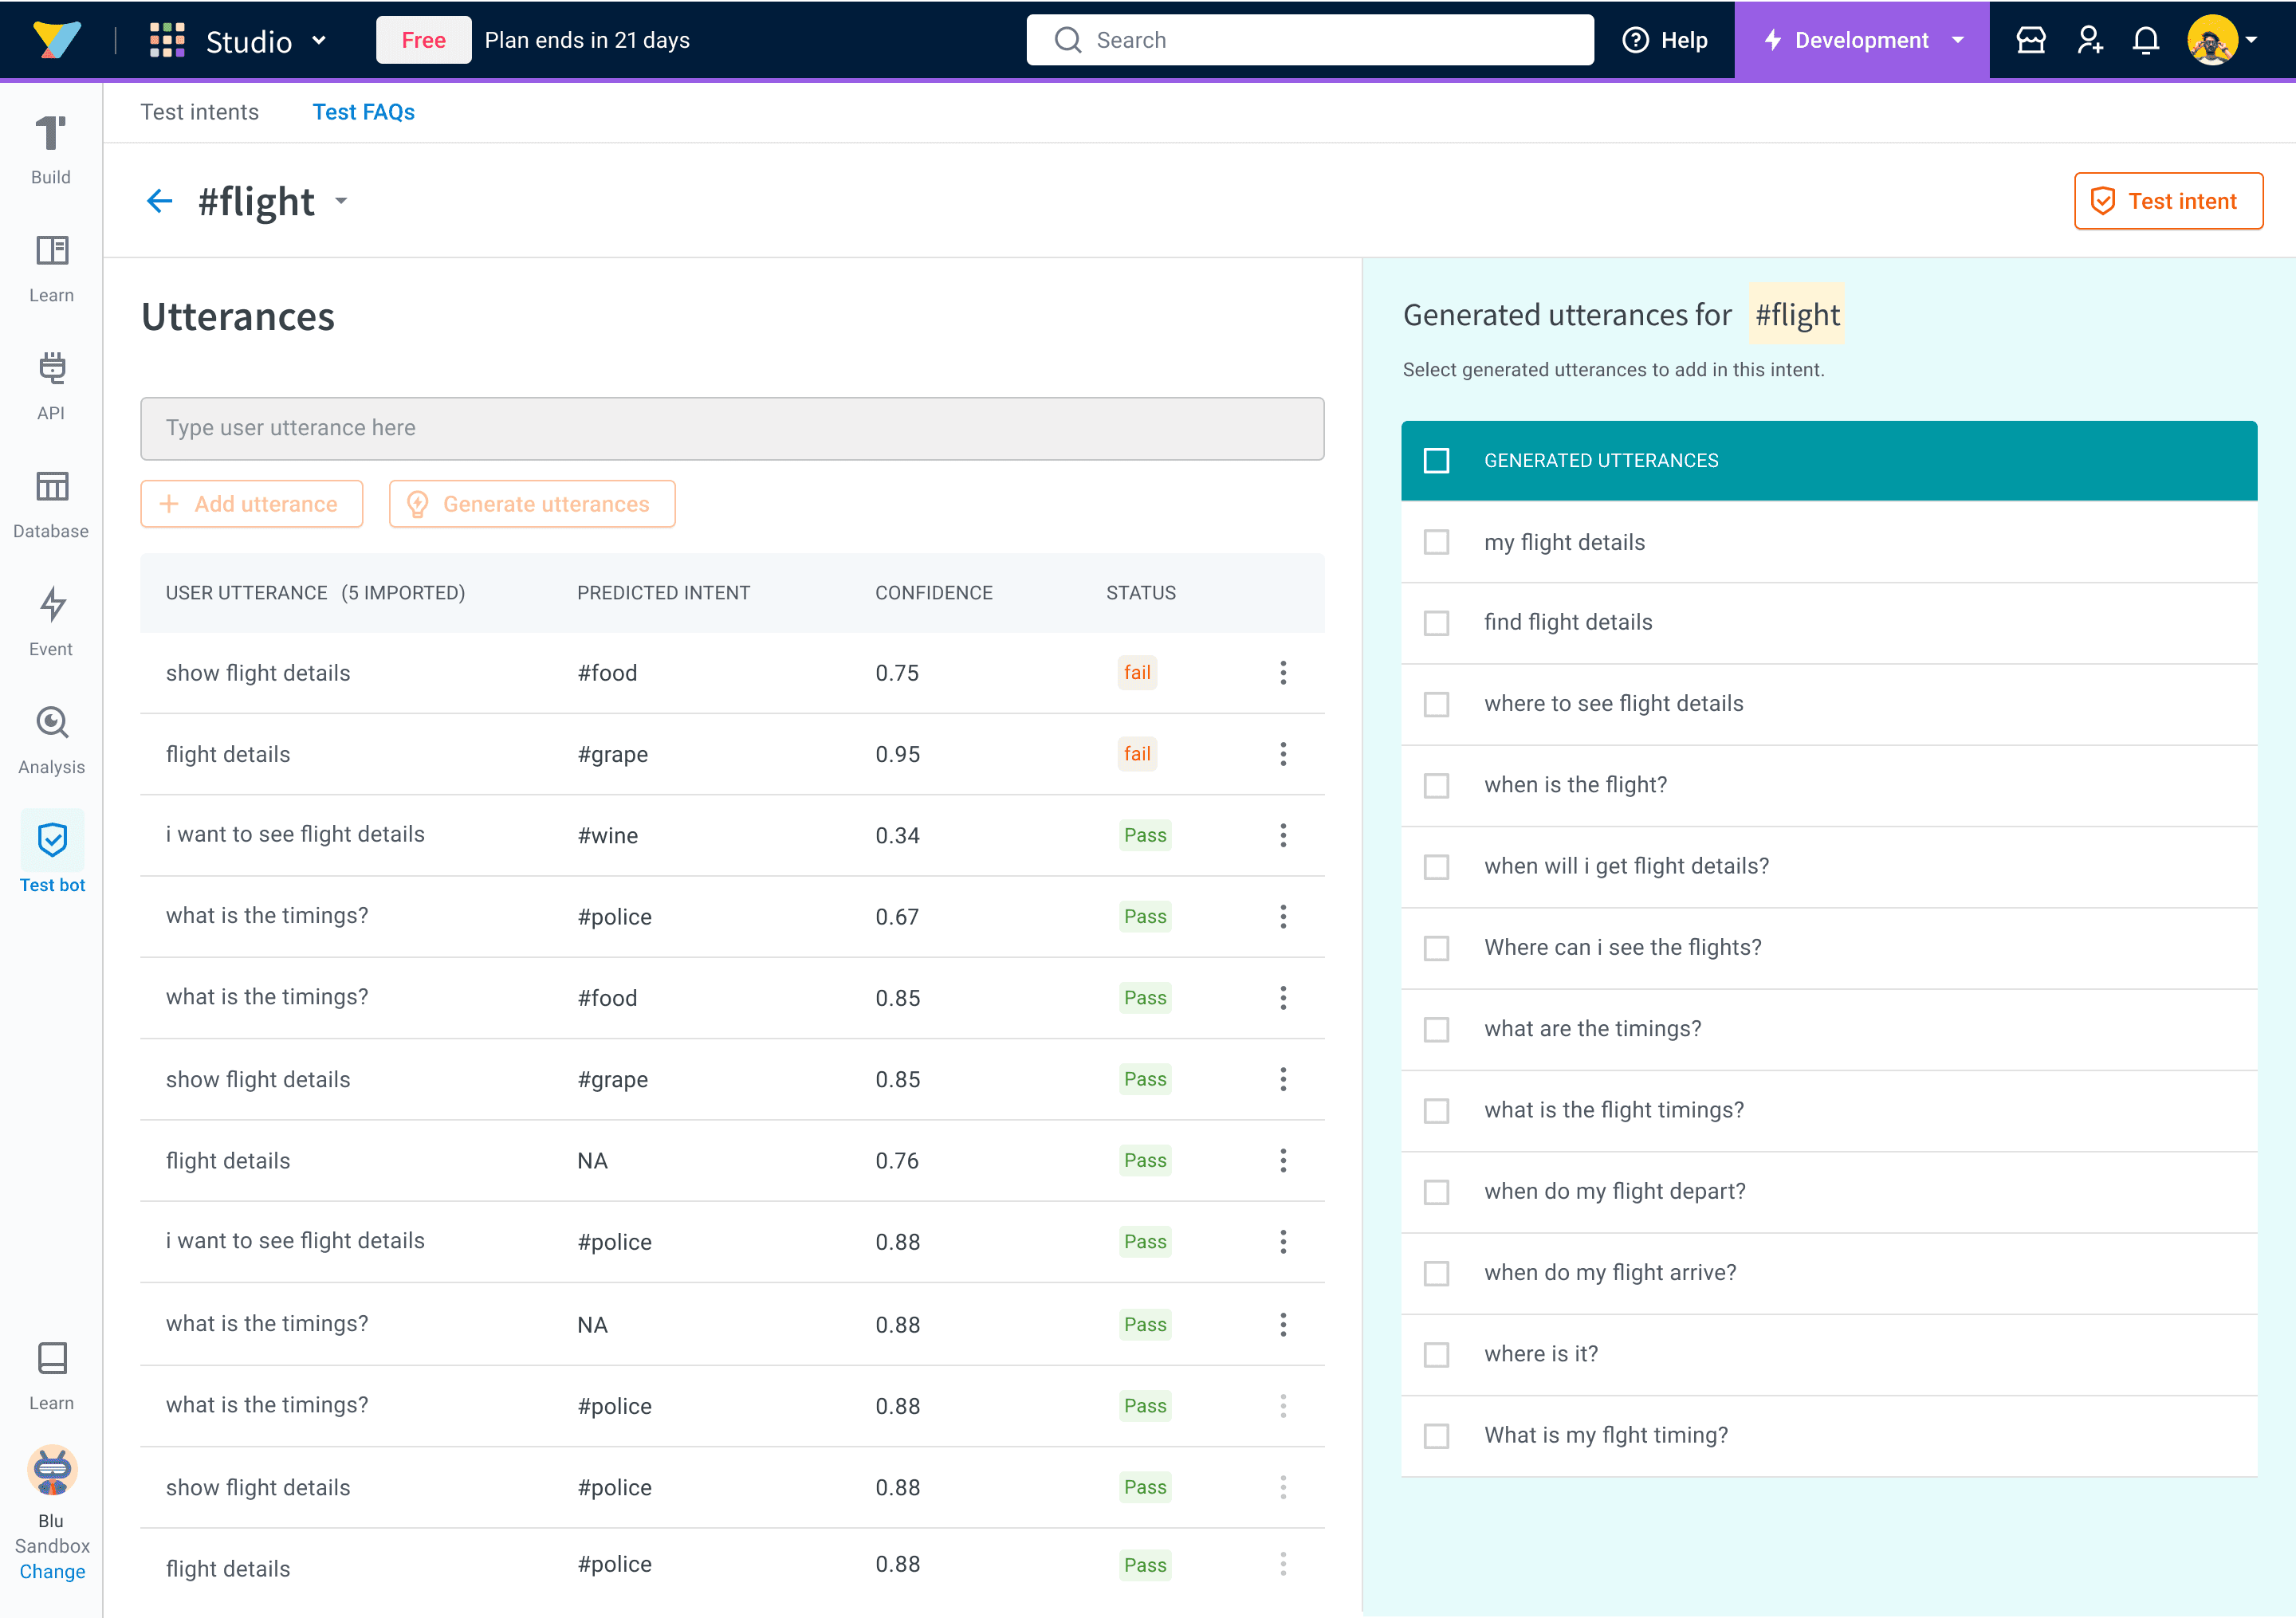Click the 0.34 confidence value
This screenshot has height=1618, width=2296.
[897, 835]
